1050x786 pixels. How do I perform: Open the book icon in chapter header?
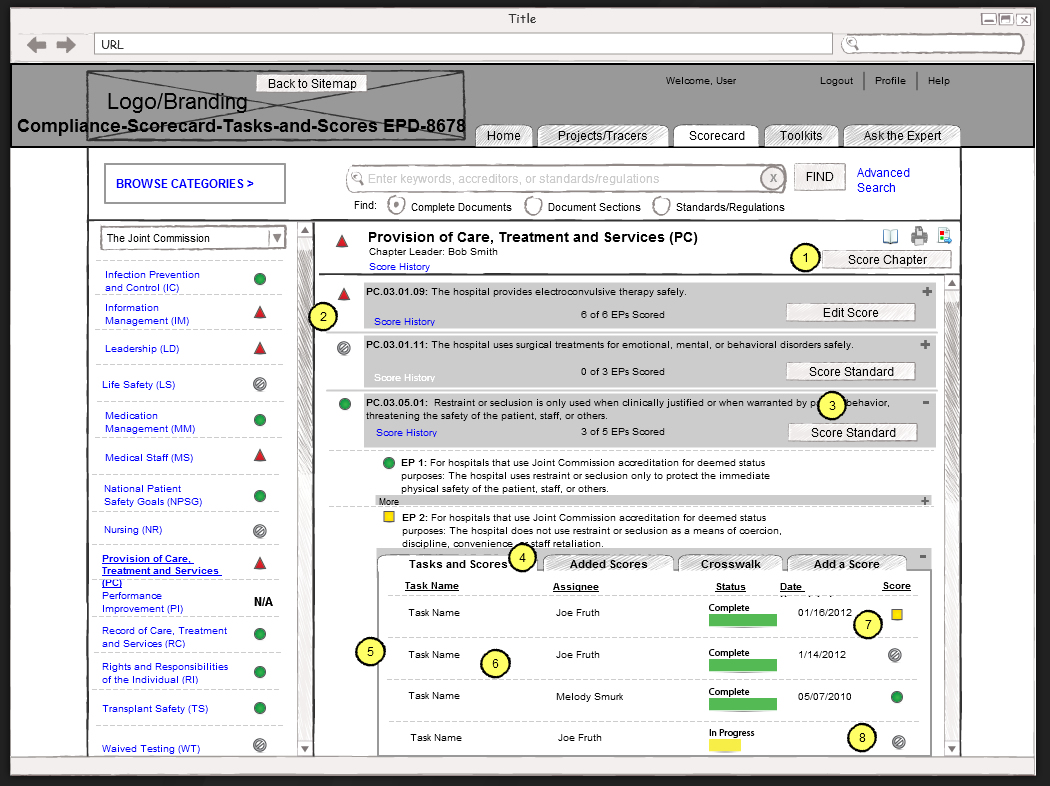[x=890, y=236]
